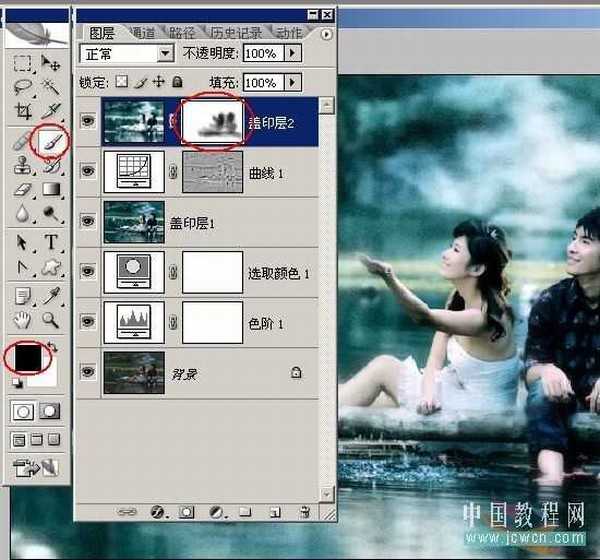Create new adjustment layer from bottom bar
The width and height of the screenshot is (600, 560).
coord(216,512)
